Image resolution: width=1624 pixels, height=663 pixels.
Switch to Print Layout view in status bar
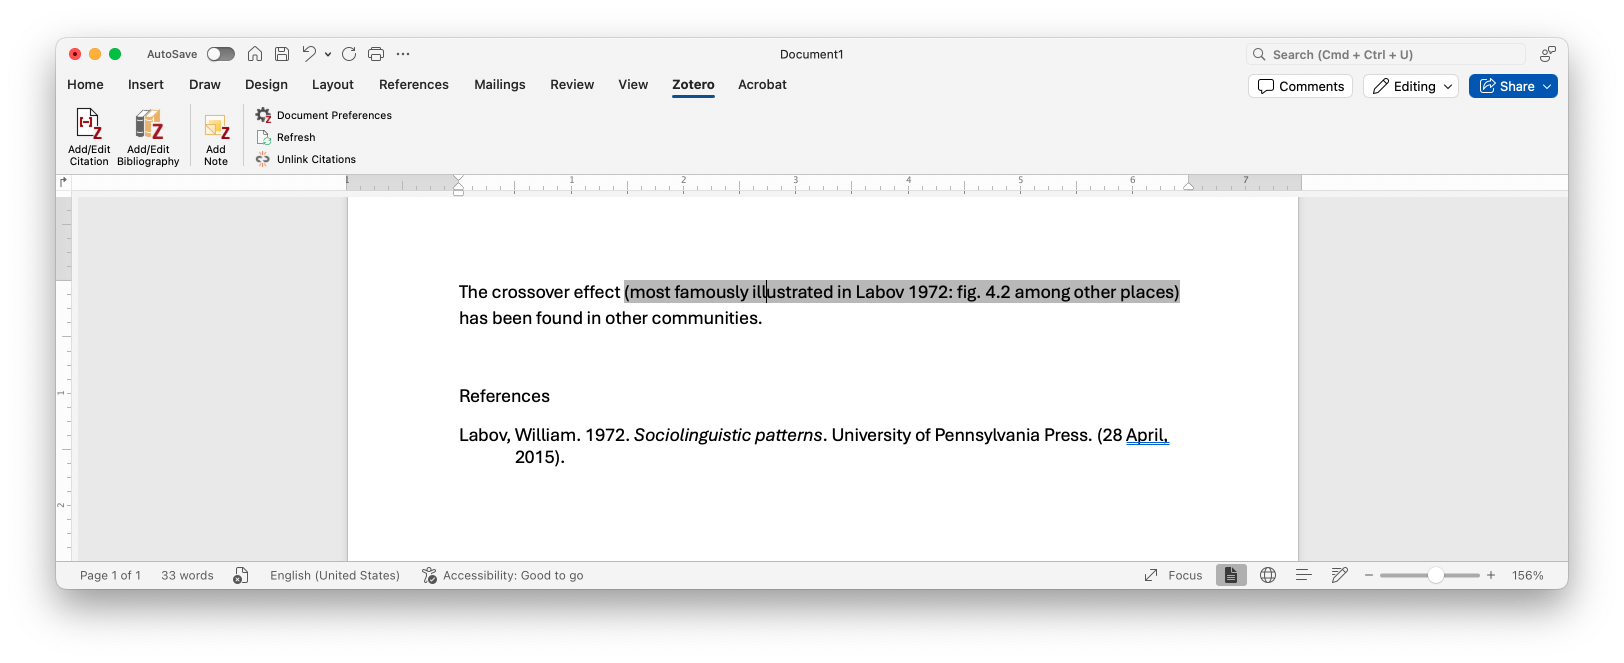tap(1231, 575)
